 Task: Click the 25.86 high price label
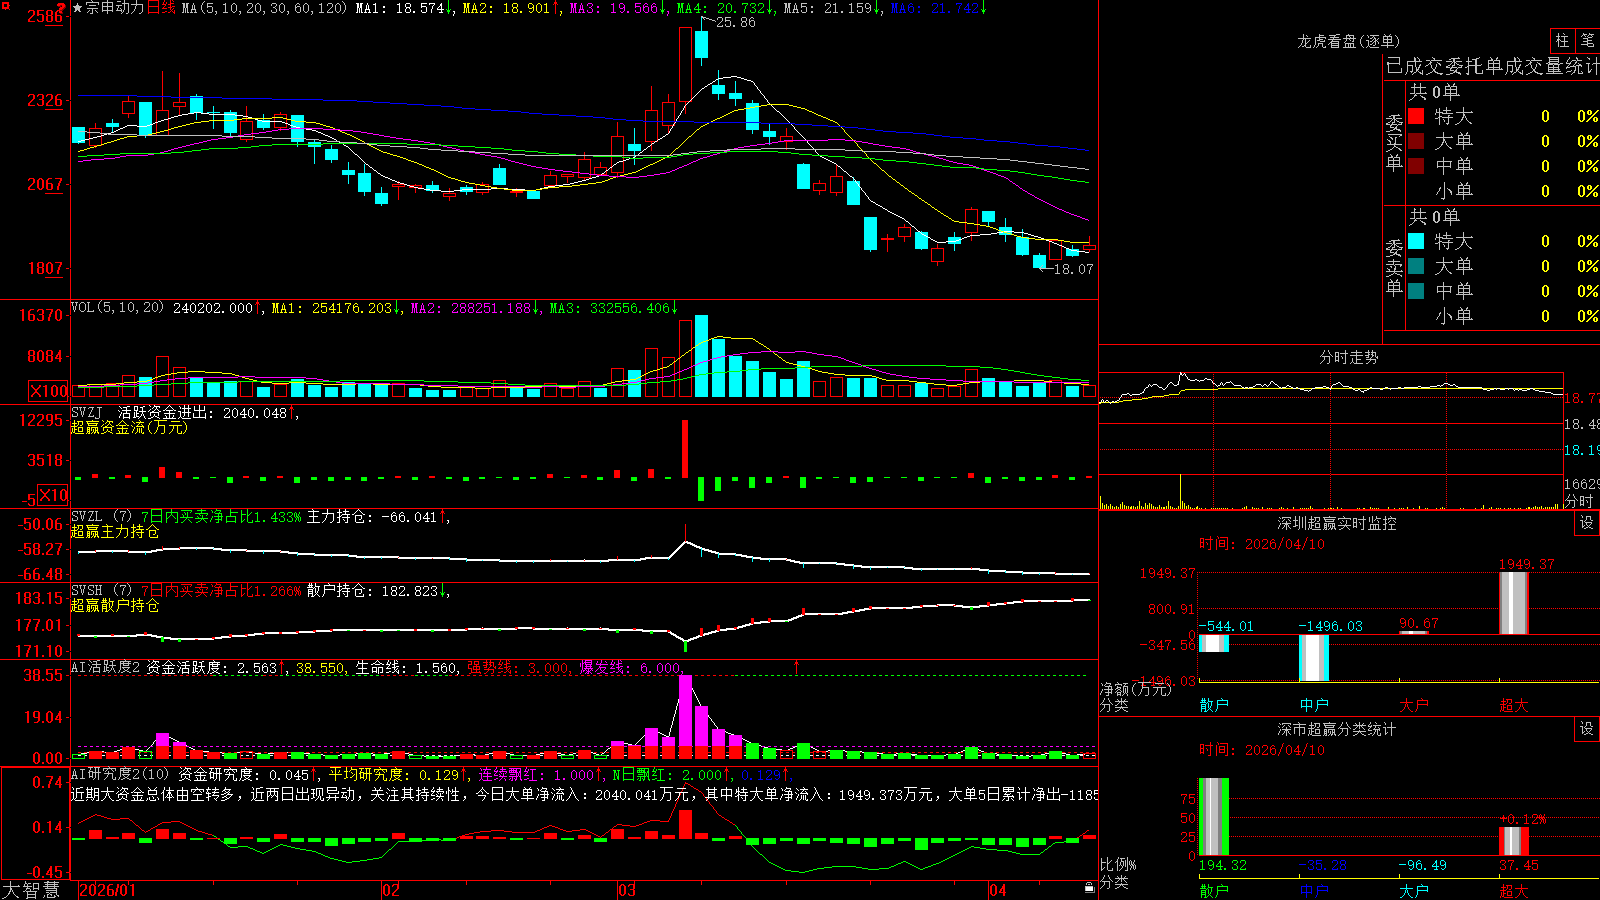click(736, 22)
